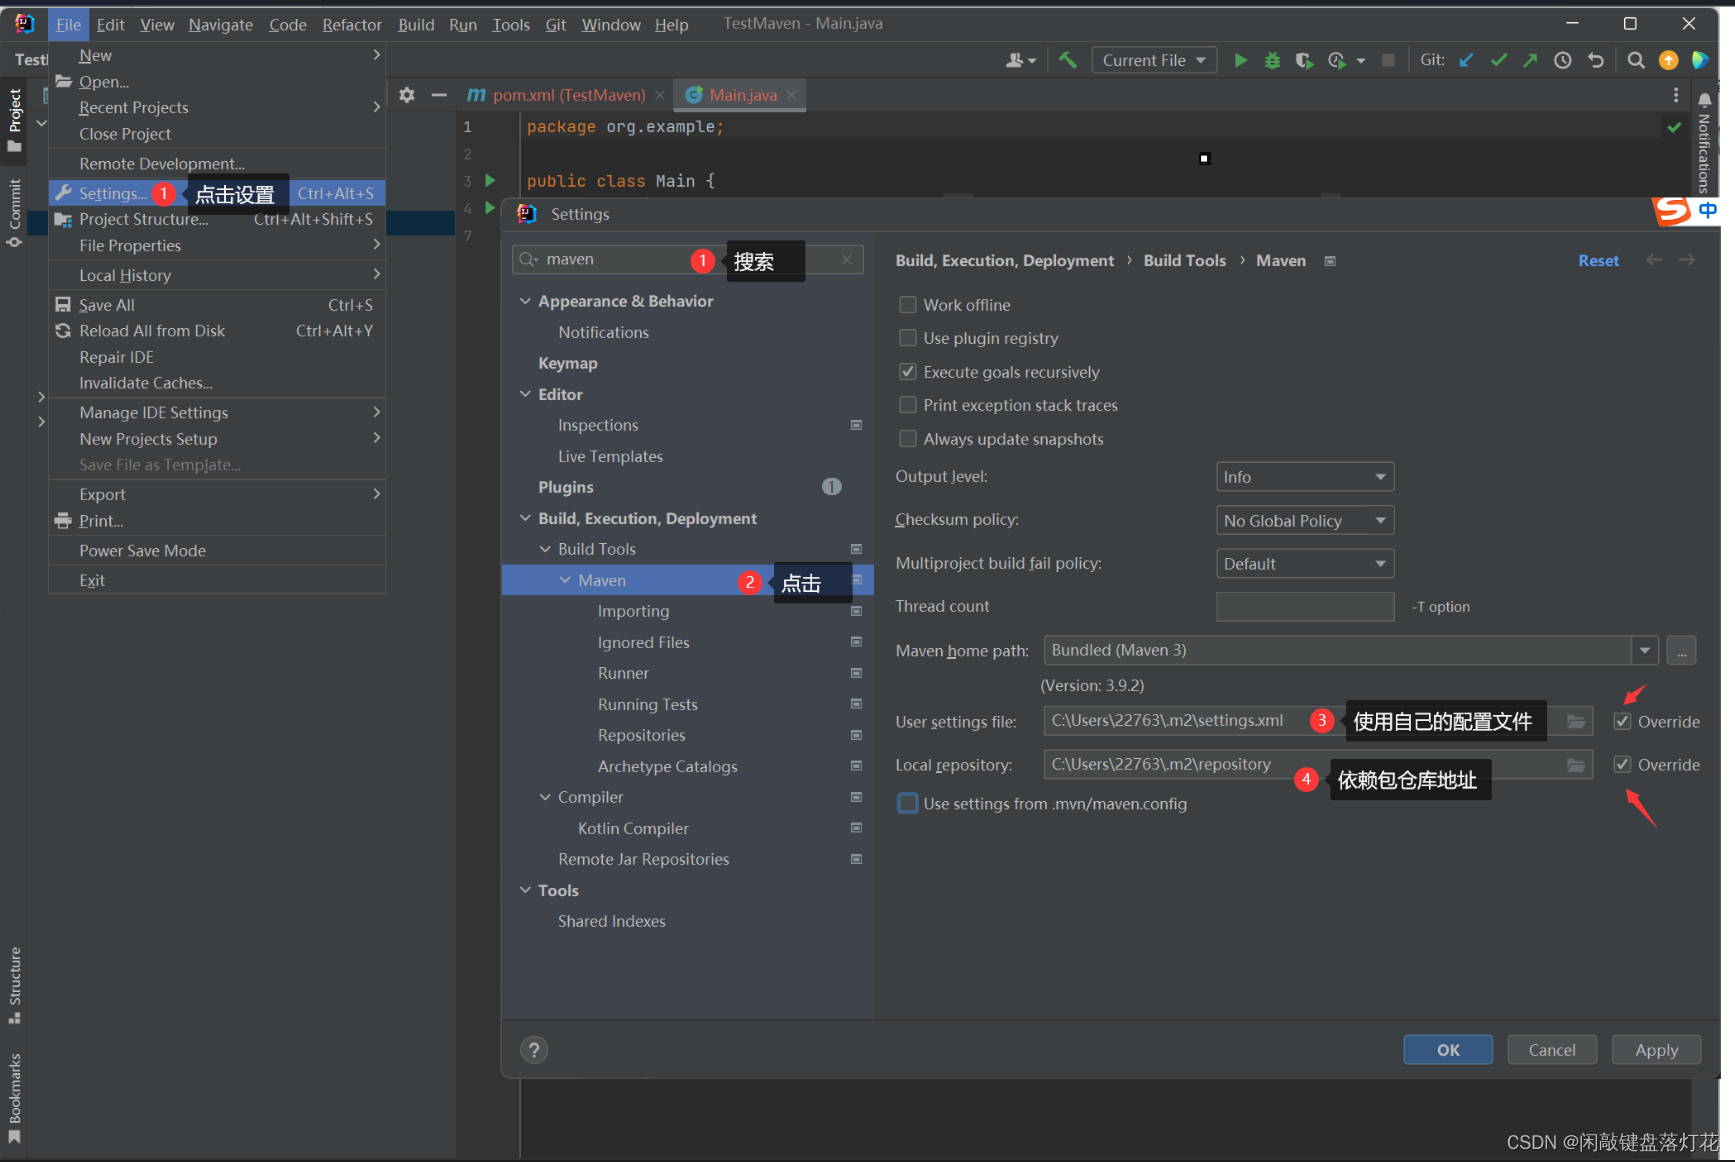Click Git Push arrow icon

[x=1530, y=60]
